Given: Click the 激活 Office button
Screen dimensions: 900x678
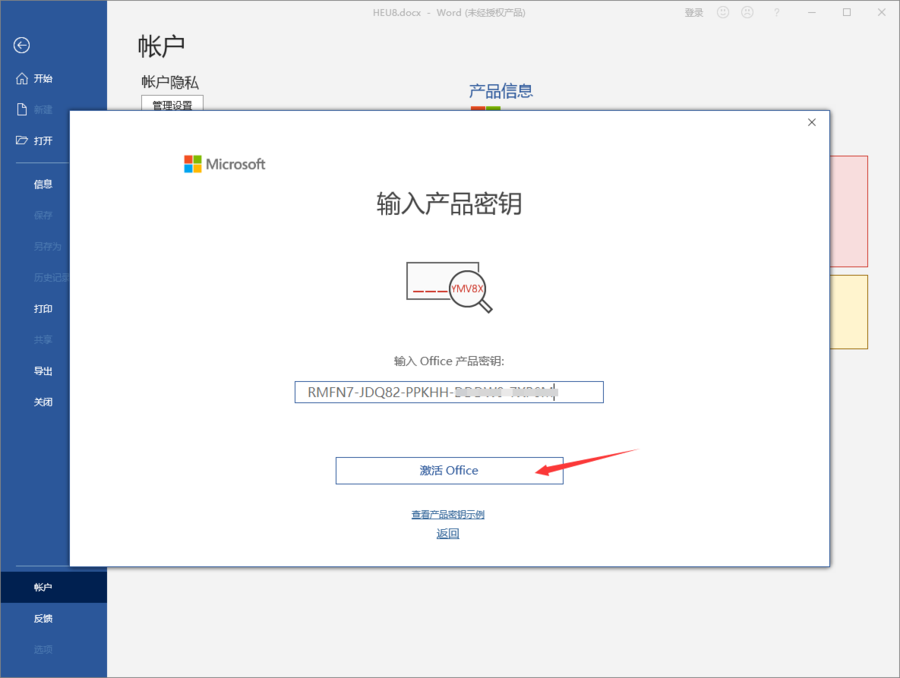Looking at the screenshot, I should 449,471.
